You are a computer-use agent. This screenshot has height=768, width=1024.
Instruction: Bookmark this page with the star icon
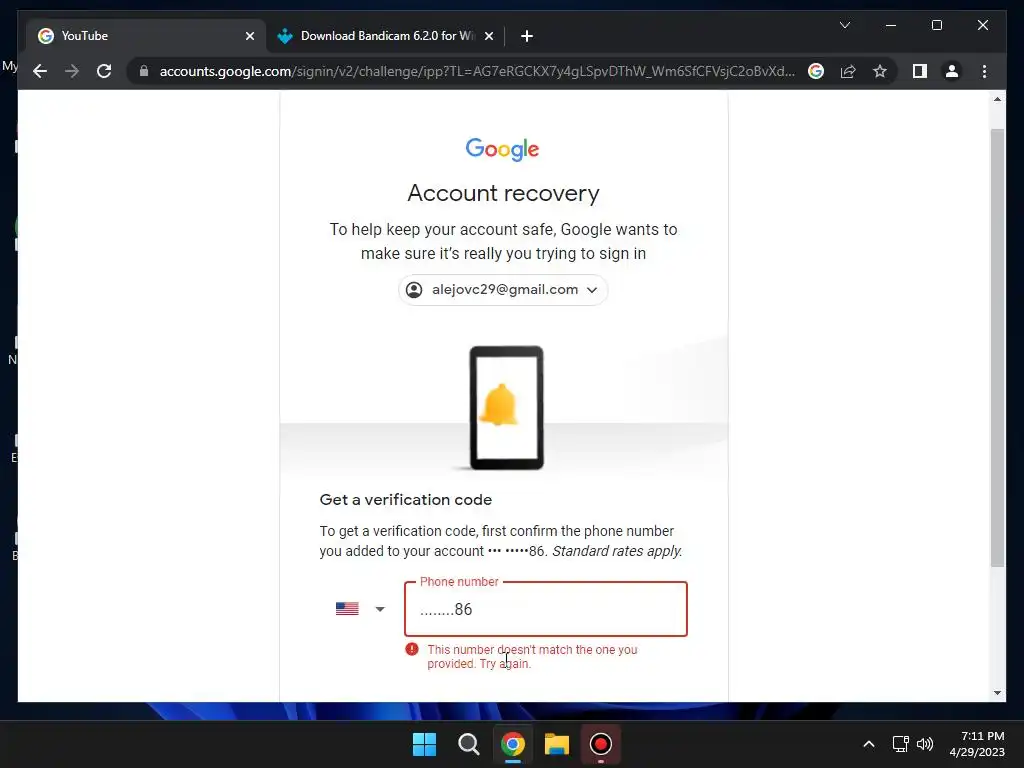880,71
